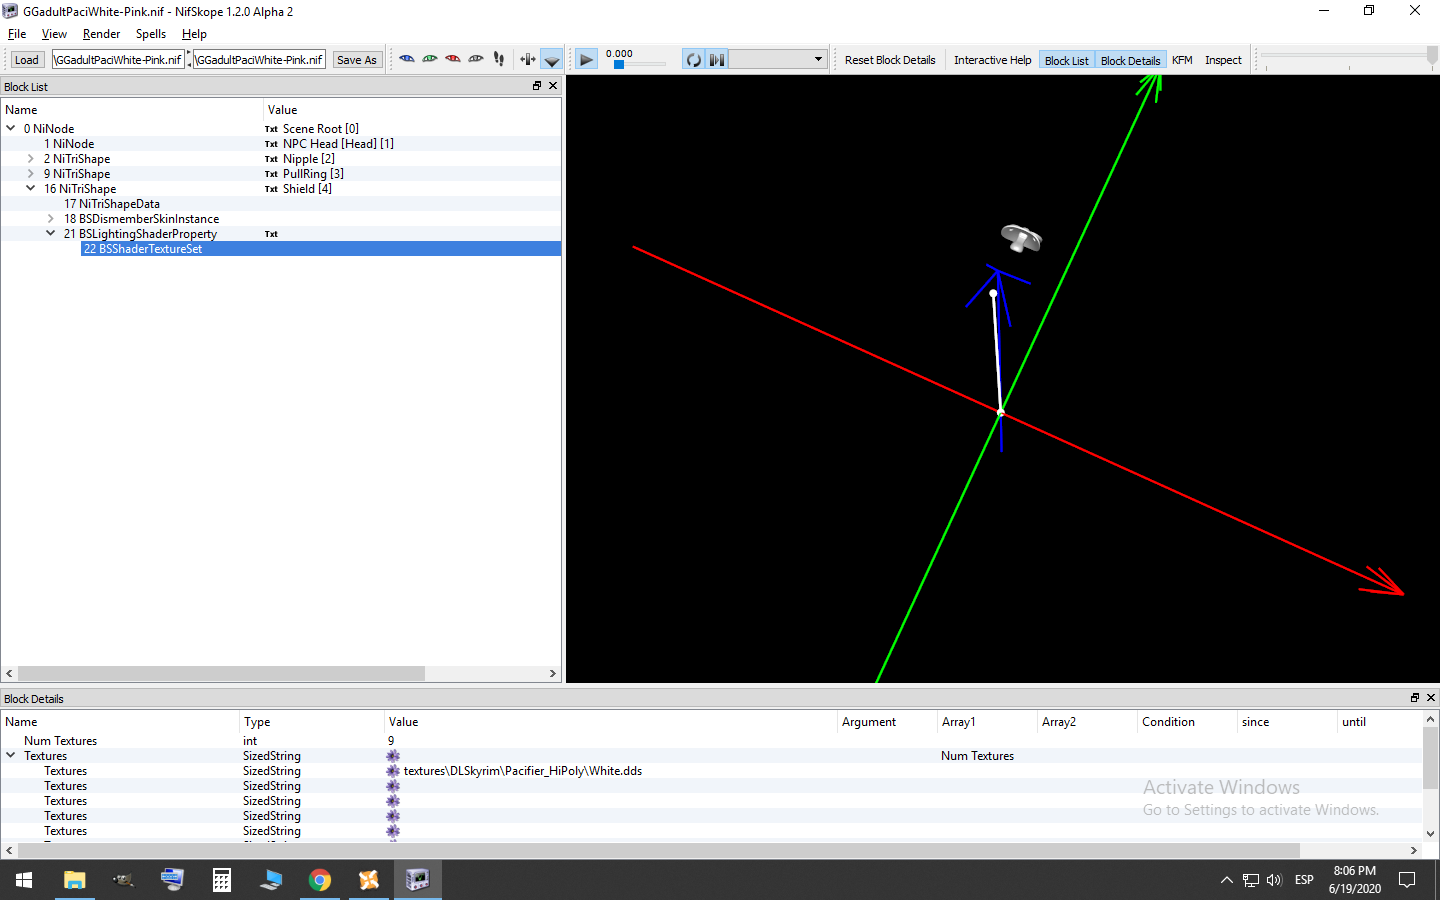Open Google Chrome from the taskbar

[320, 880]
